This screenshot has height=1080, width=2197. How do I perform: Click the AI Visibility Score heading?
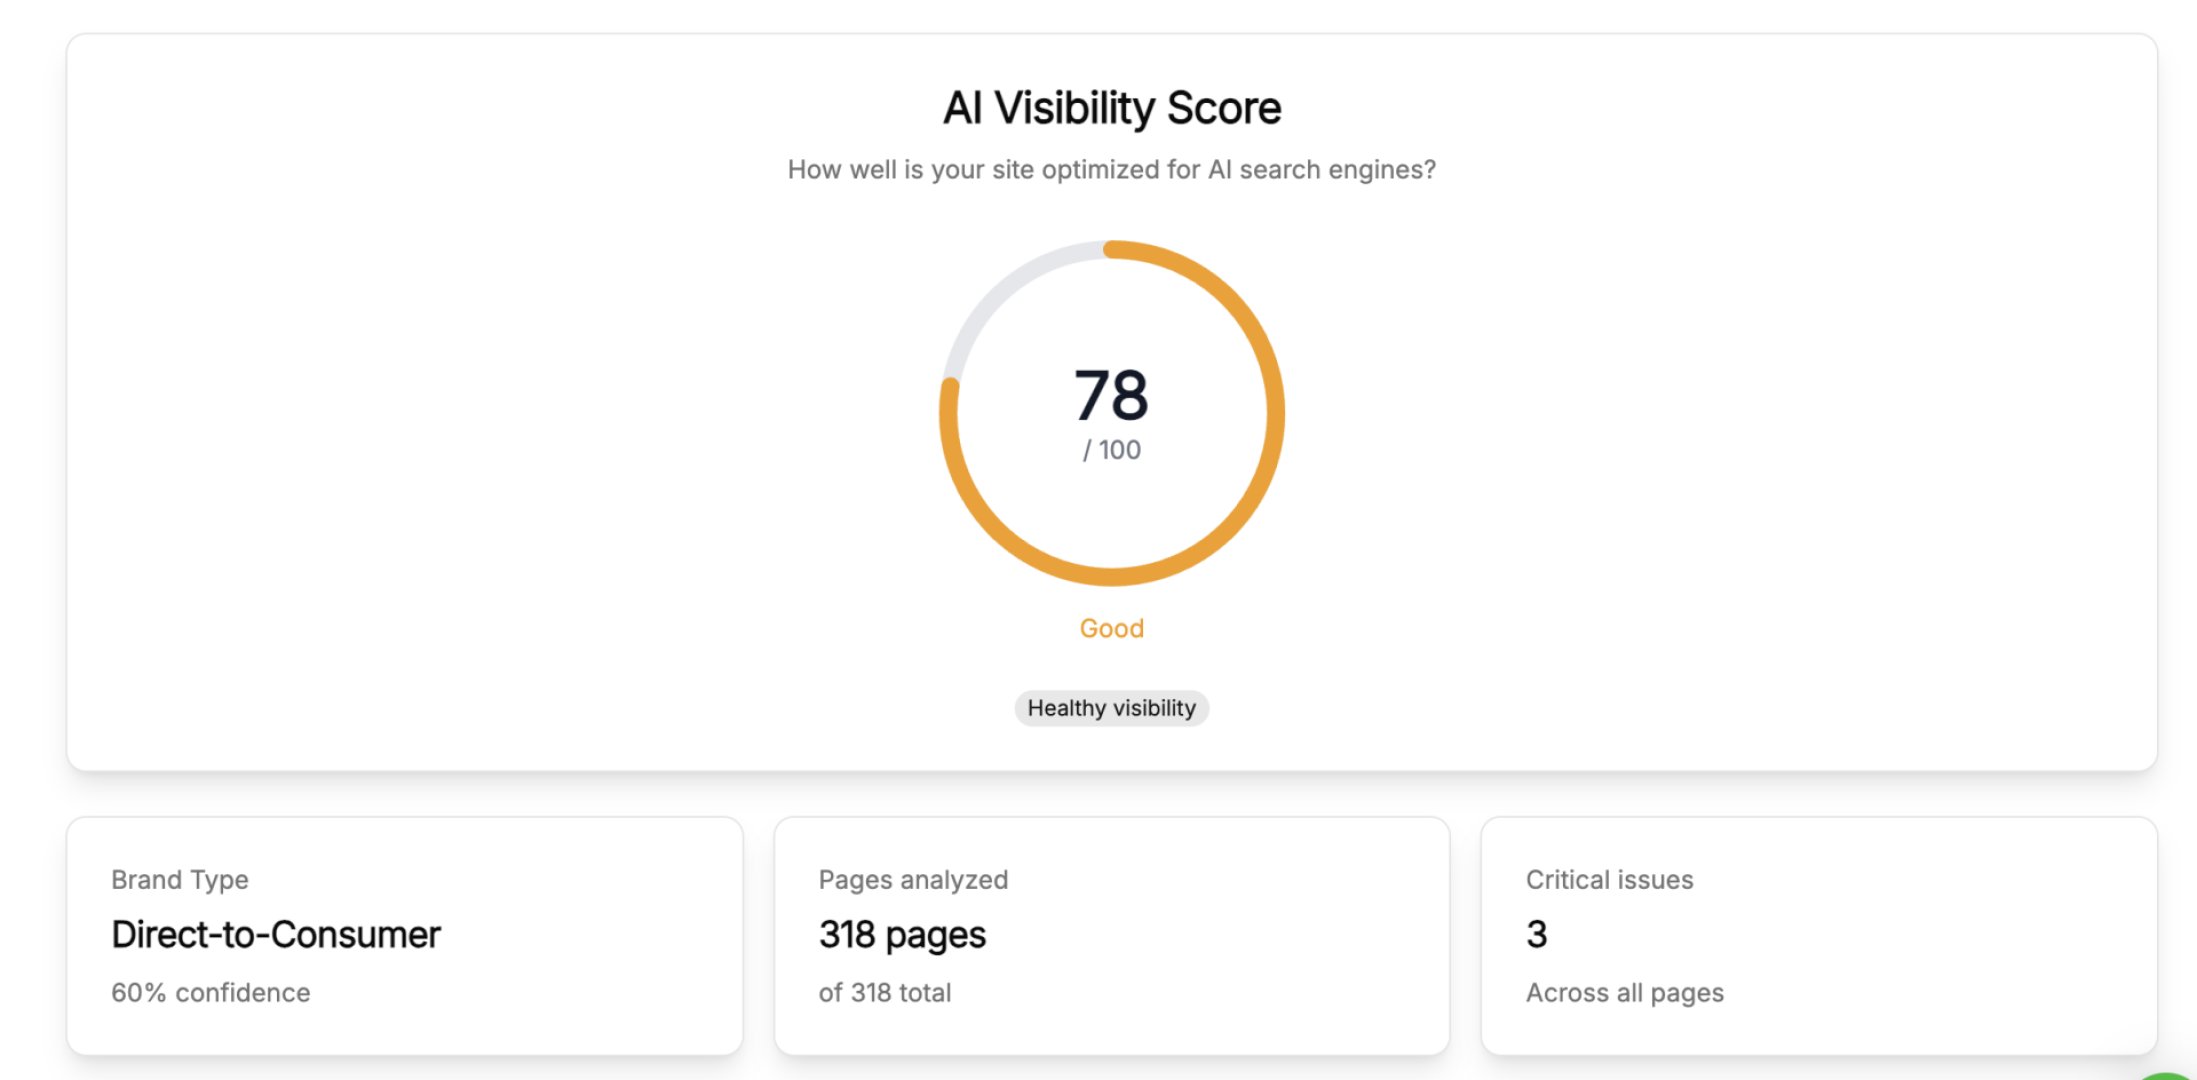pos(1111,106)
